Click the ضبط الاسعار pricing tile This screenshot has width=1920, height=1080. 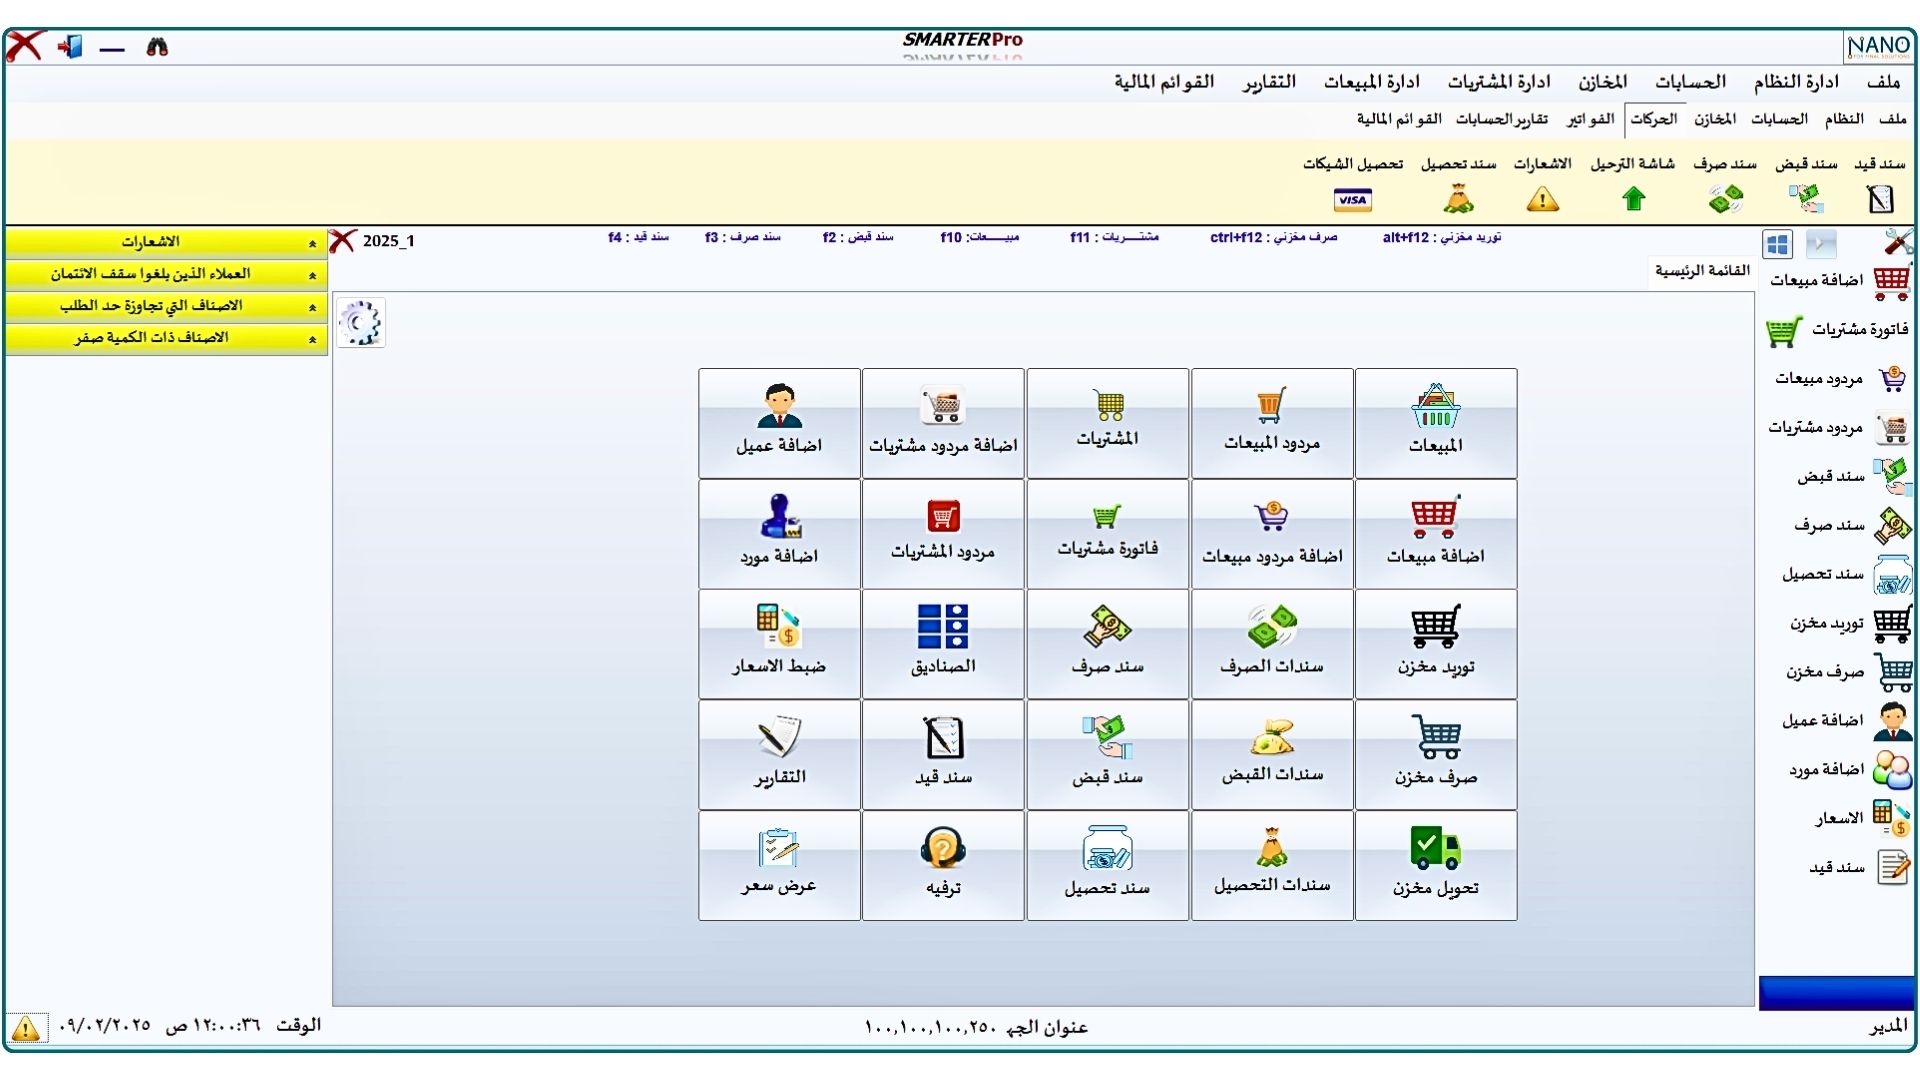click(779, 644)
